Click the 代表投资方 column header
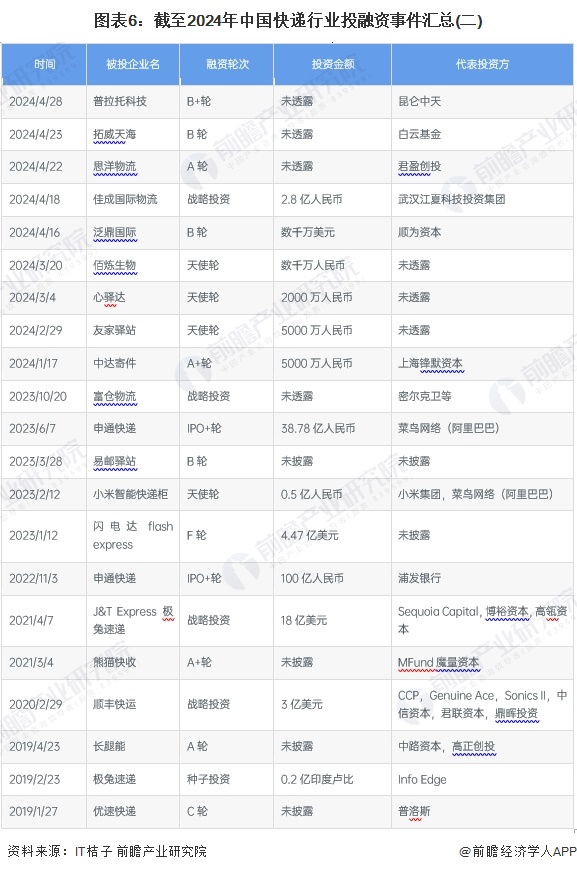This screenshot has height=872, width=577. click(482, 65)
